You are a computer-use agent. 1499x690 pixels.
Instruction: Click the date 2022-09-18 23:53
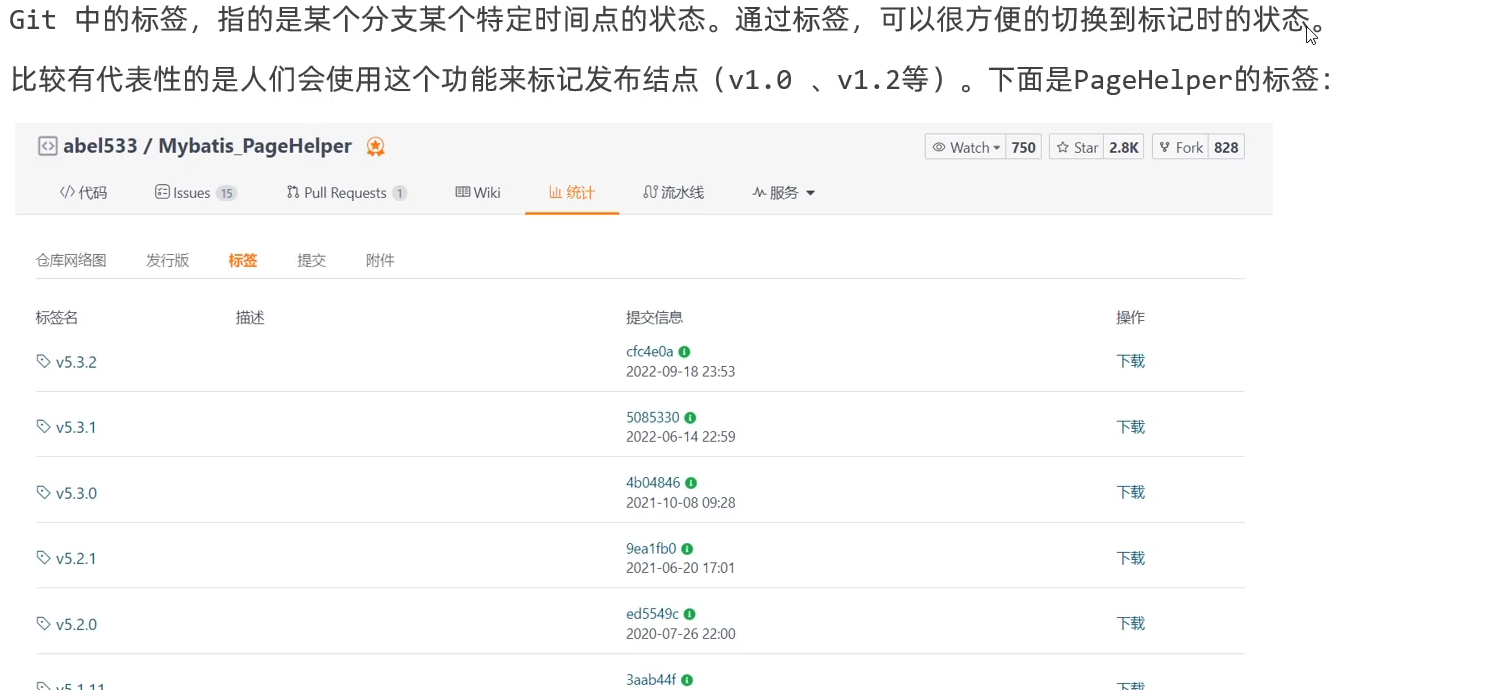tap(681, 372)
